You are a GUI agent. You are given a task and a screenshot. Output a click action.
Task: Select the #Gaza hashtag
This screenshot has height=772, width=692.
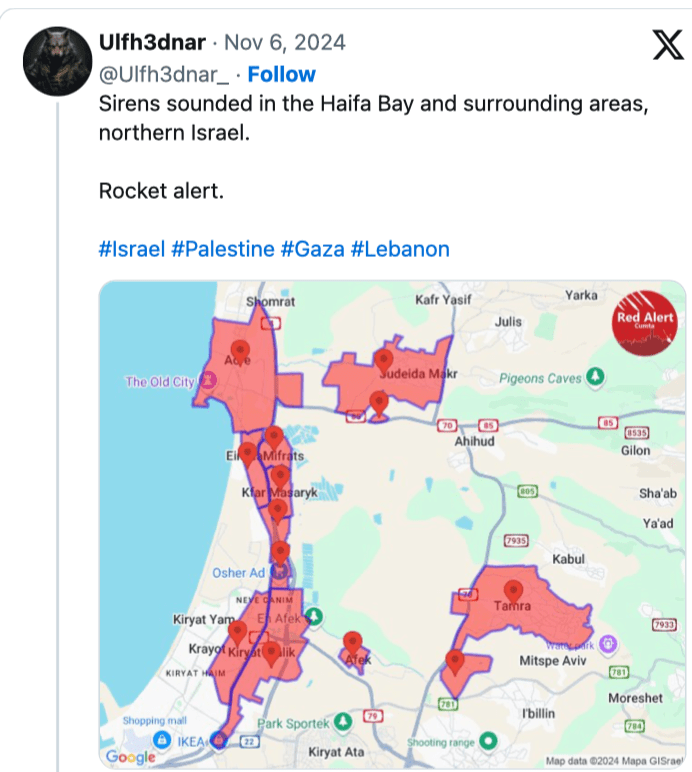click(x=312, y=249)
